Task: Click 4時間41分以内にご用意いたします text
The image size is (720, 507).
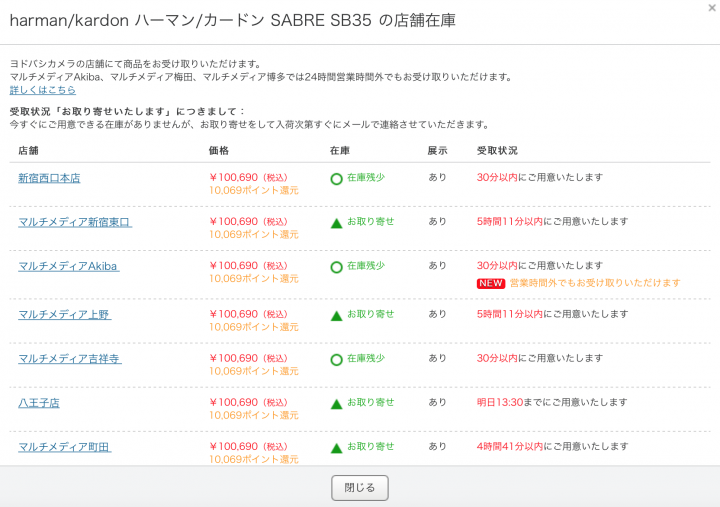Action: point(553,446)
